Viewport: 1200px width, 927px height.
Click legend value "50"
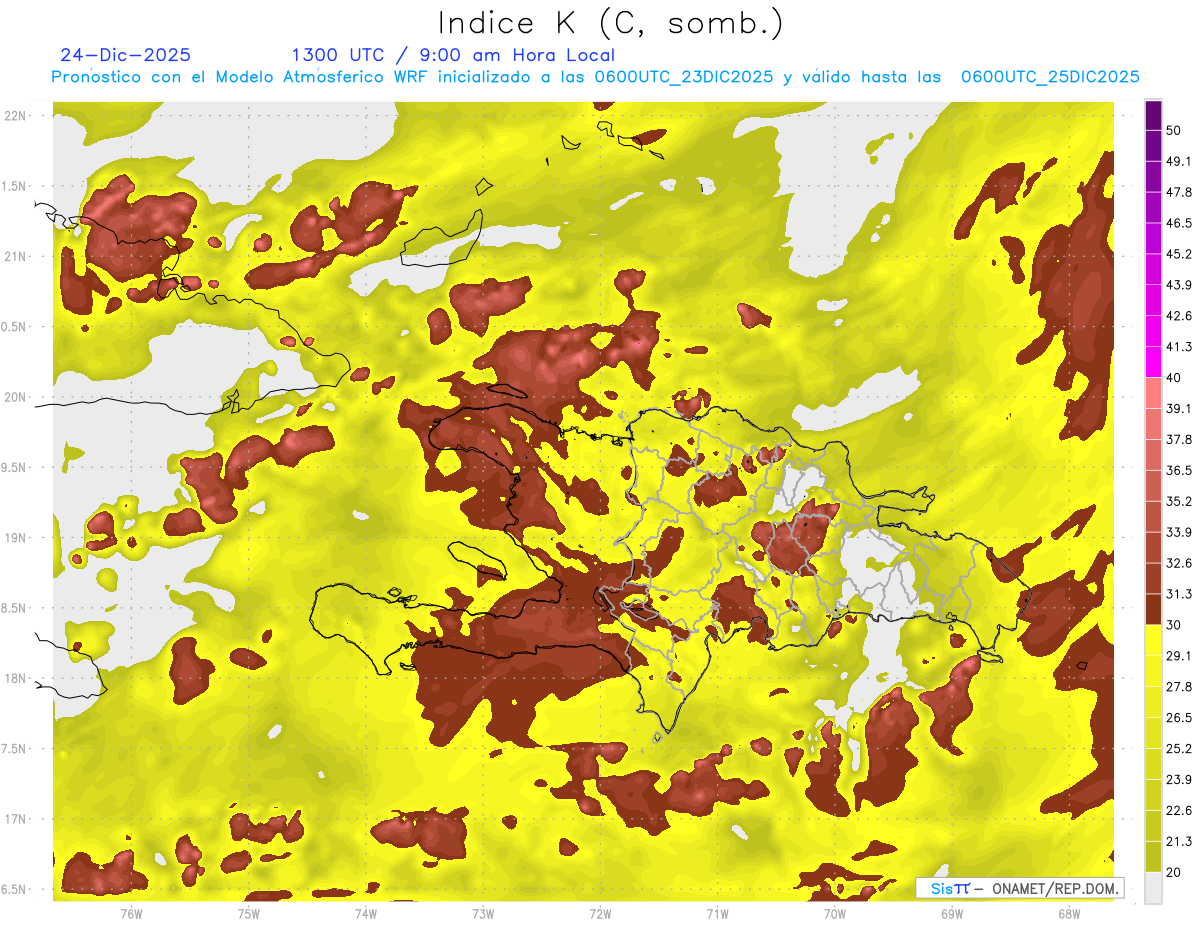pos(1175,131)
